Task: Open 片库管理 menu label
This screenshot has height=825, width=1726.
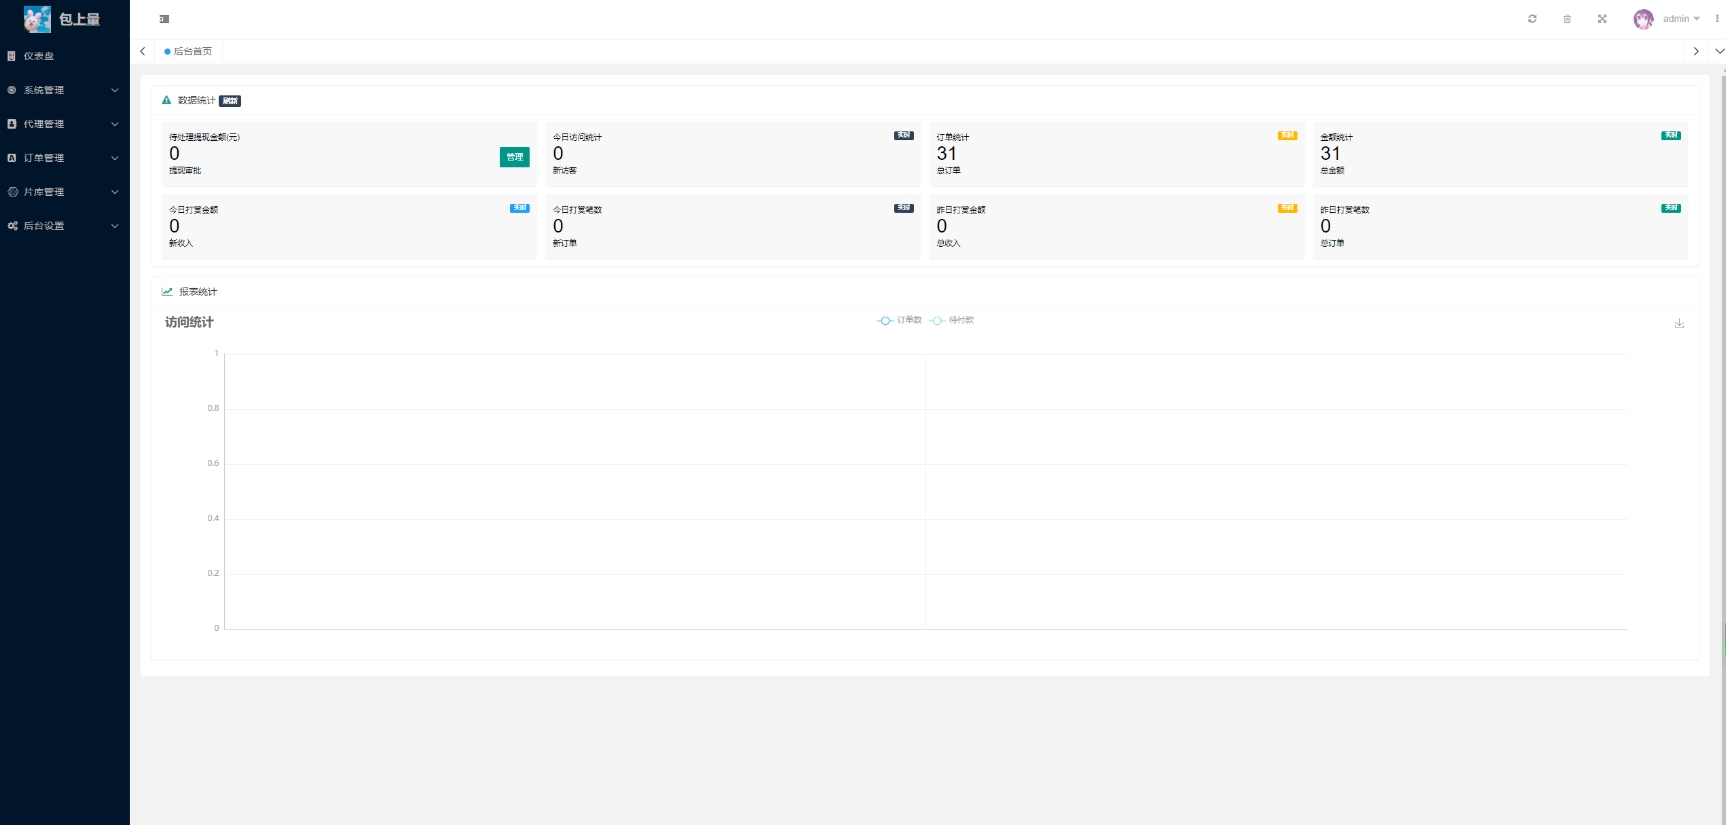Action: [x=44, y=192]
